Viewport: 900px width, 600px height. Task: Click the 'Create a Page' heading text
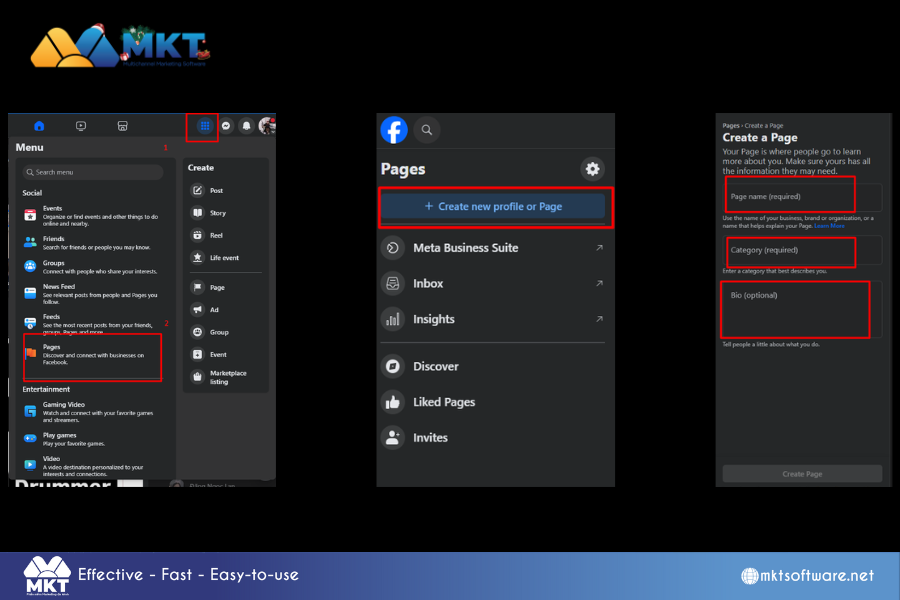pyautogui.click(x=759, y=137)
